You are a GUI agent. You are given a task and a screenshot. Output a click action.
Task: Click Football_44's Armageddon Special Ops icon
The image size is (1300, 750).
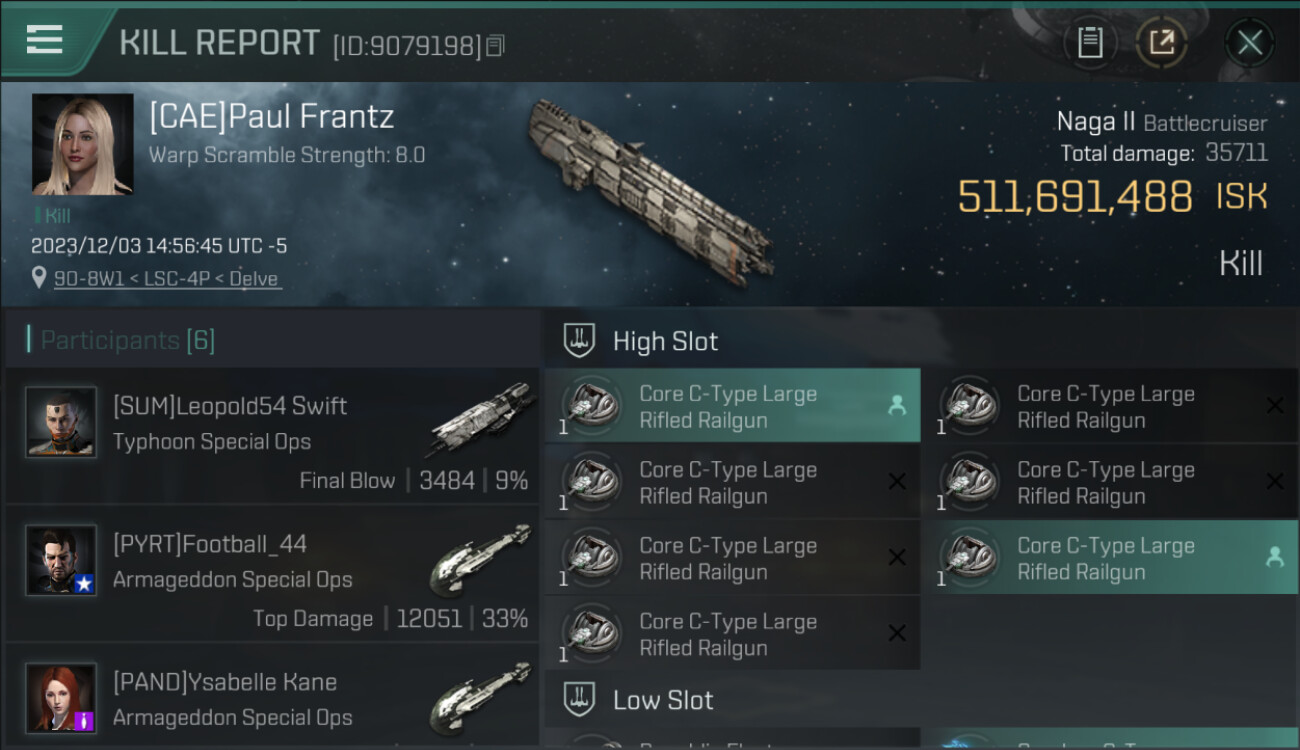tap(481, 557)
